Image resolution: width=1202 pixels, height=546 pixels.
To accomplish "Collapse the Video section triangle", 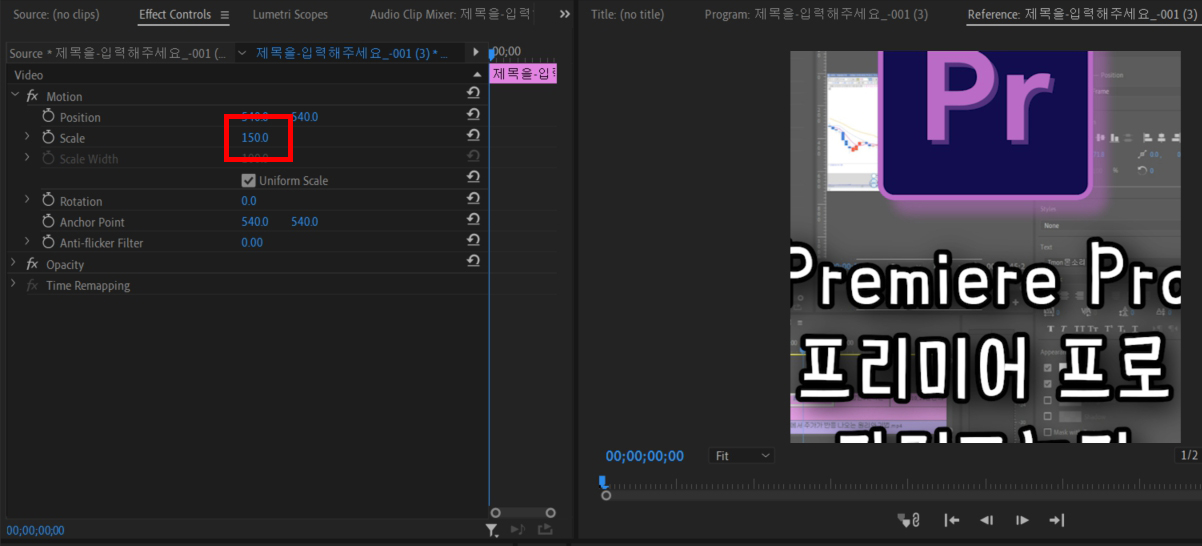I will (477, 75).
